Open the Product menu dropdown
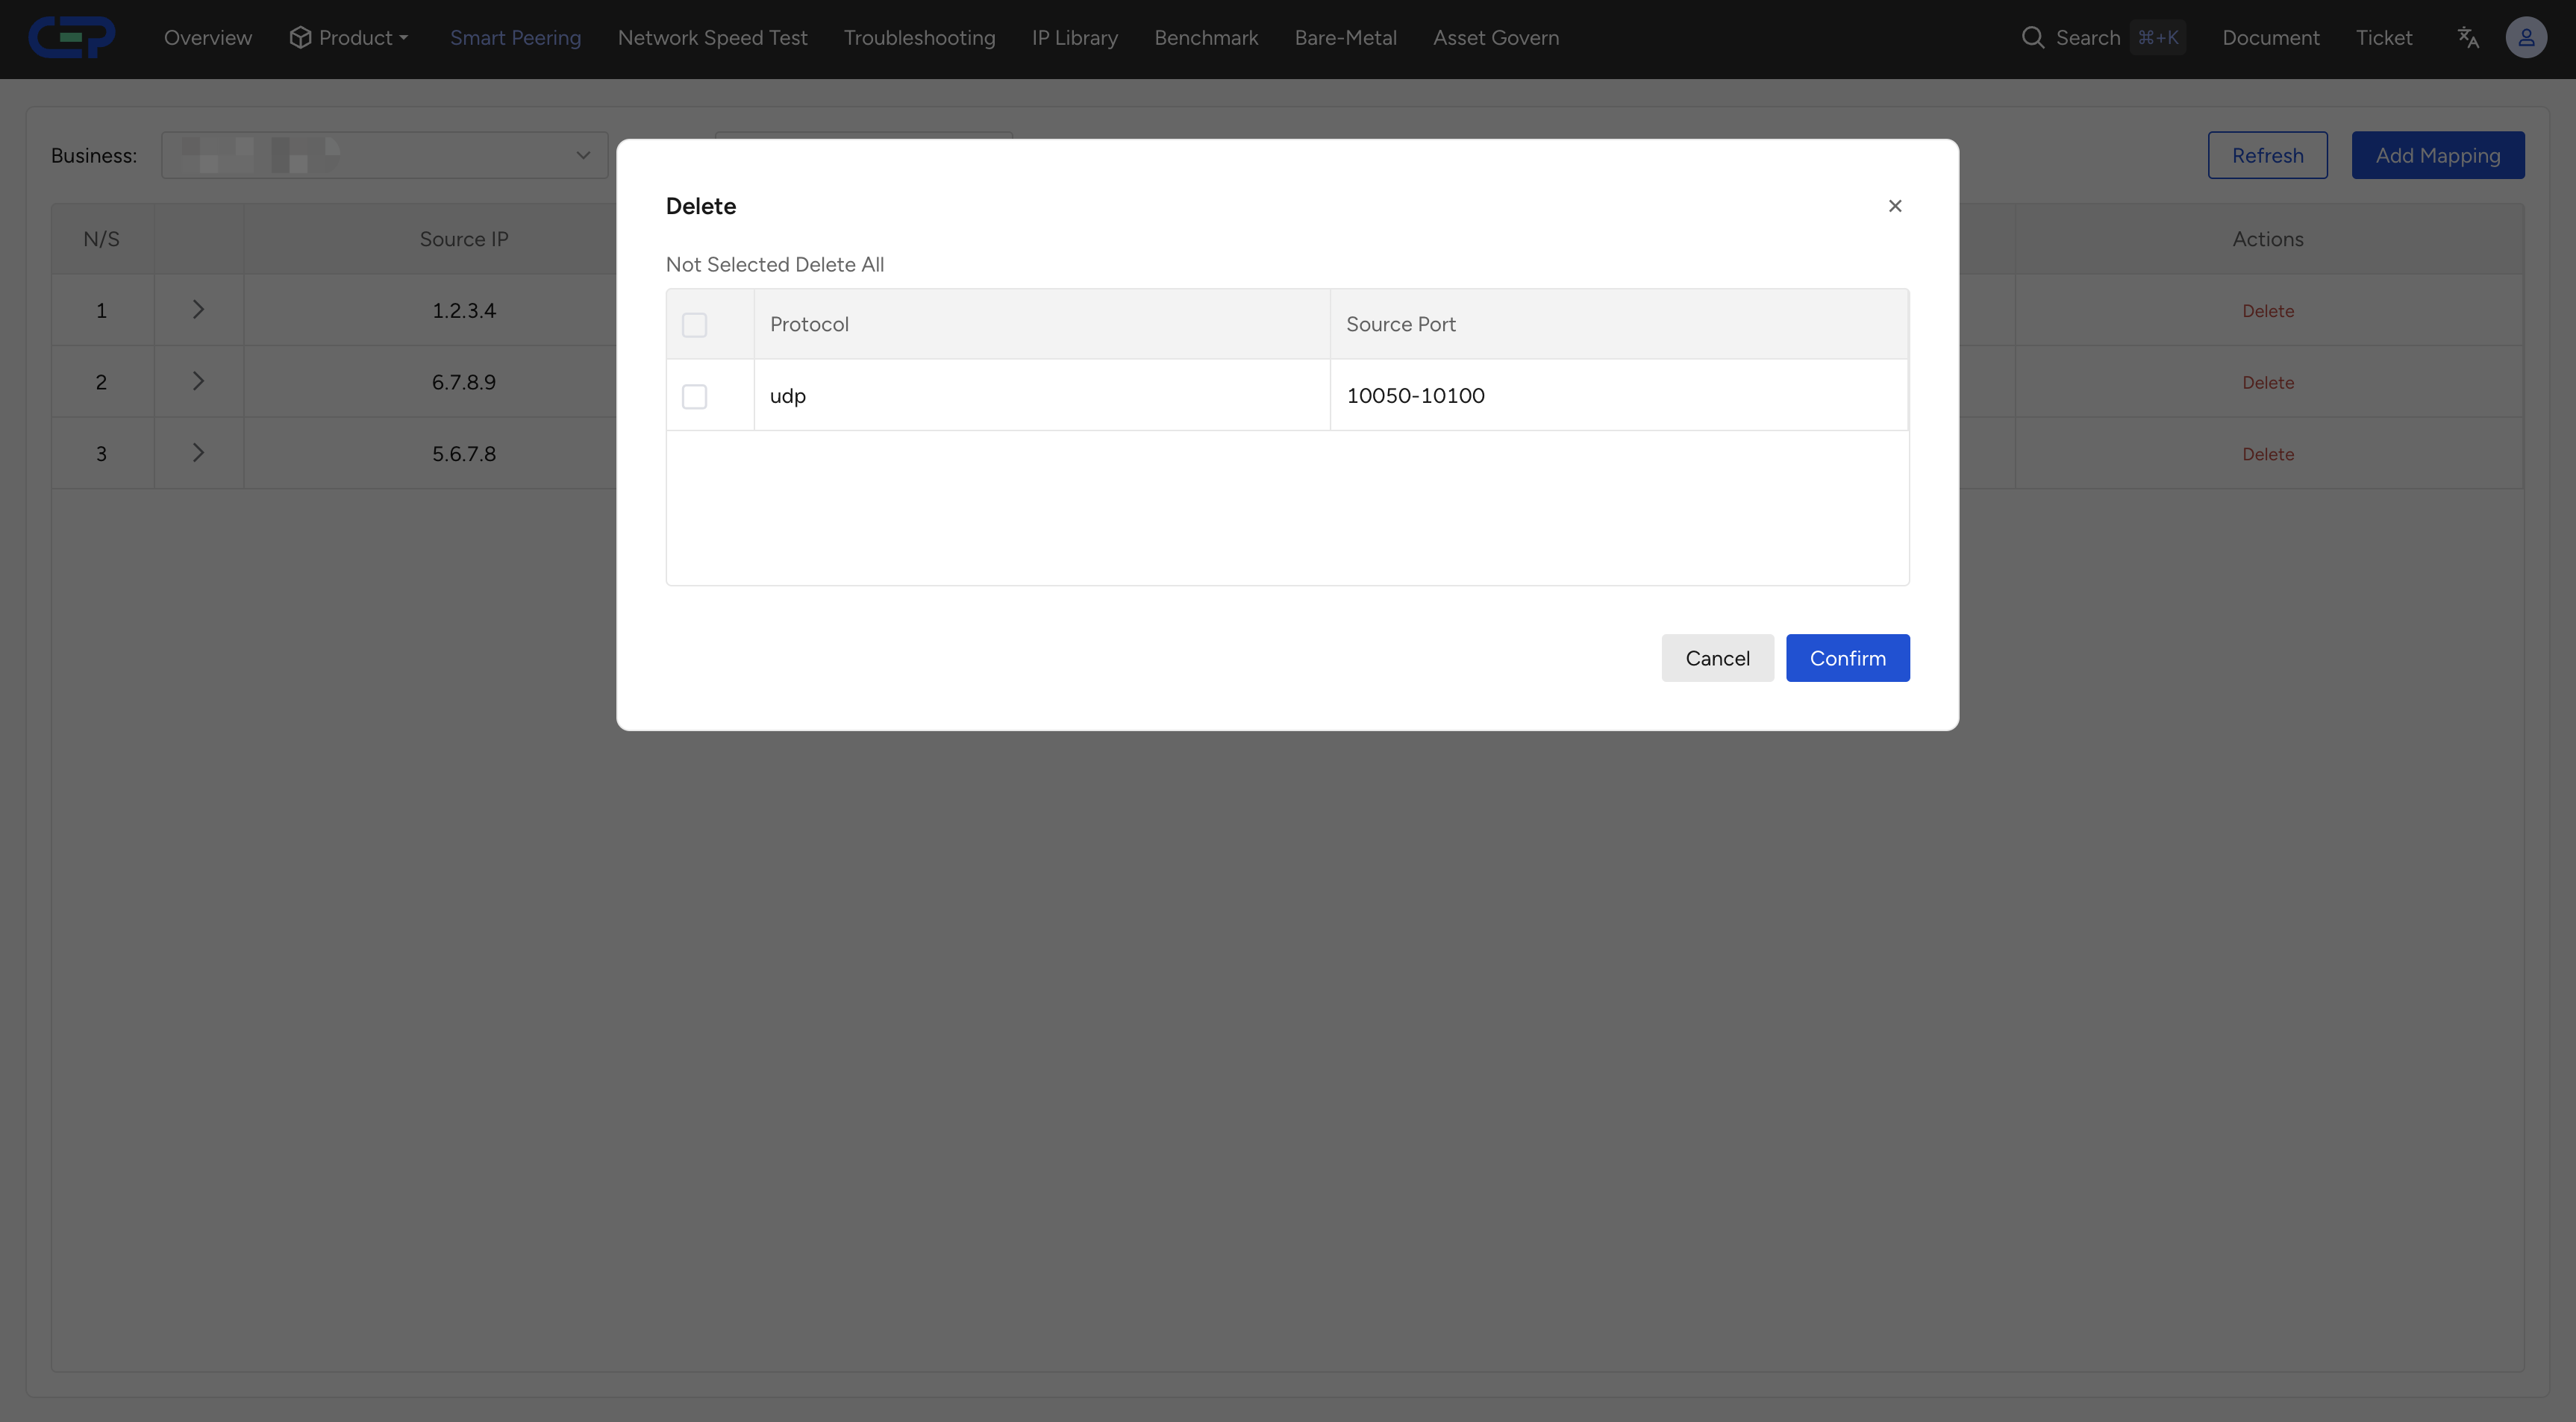 coord(349,38)
